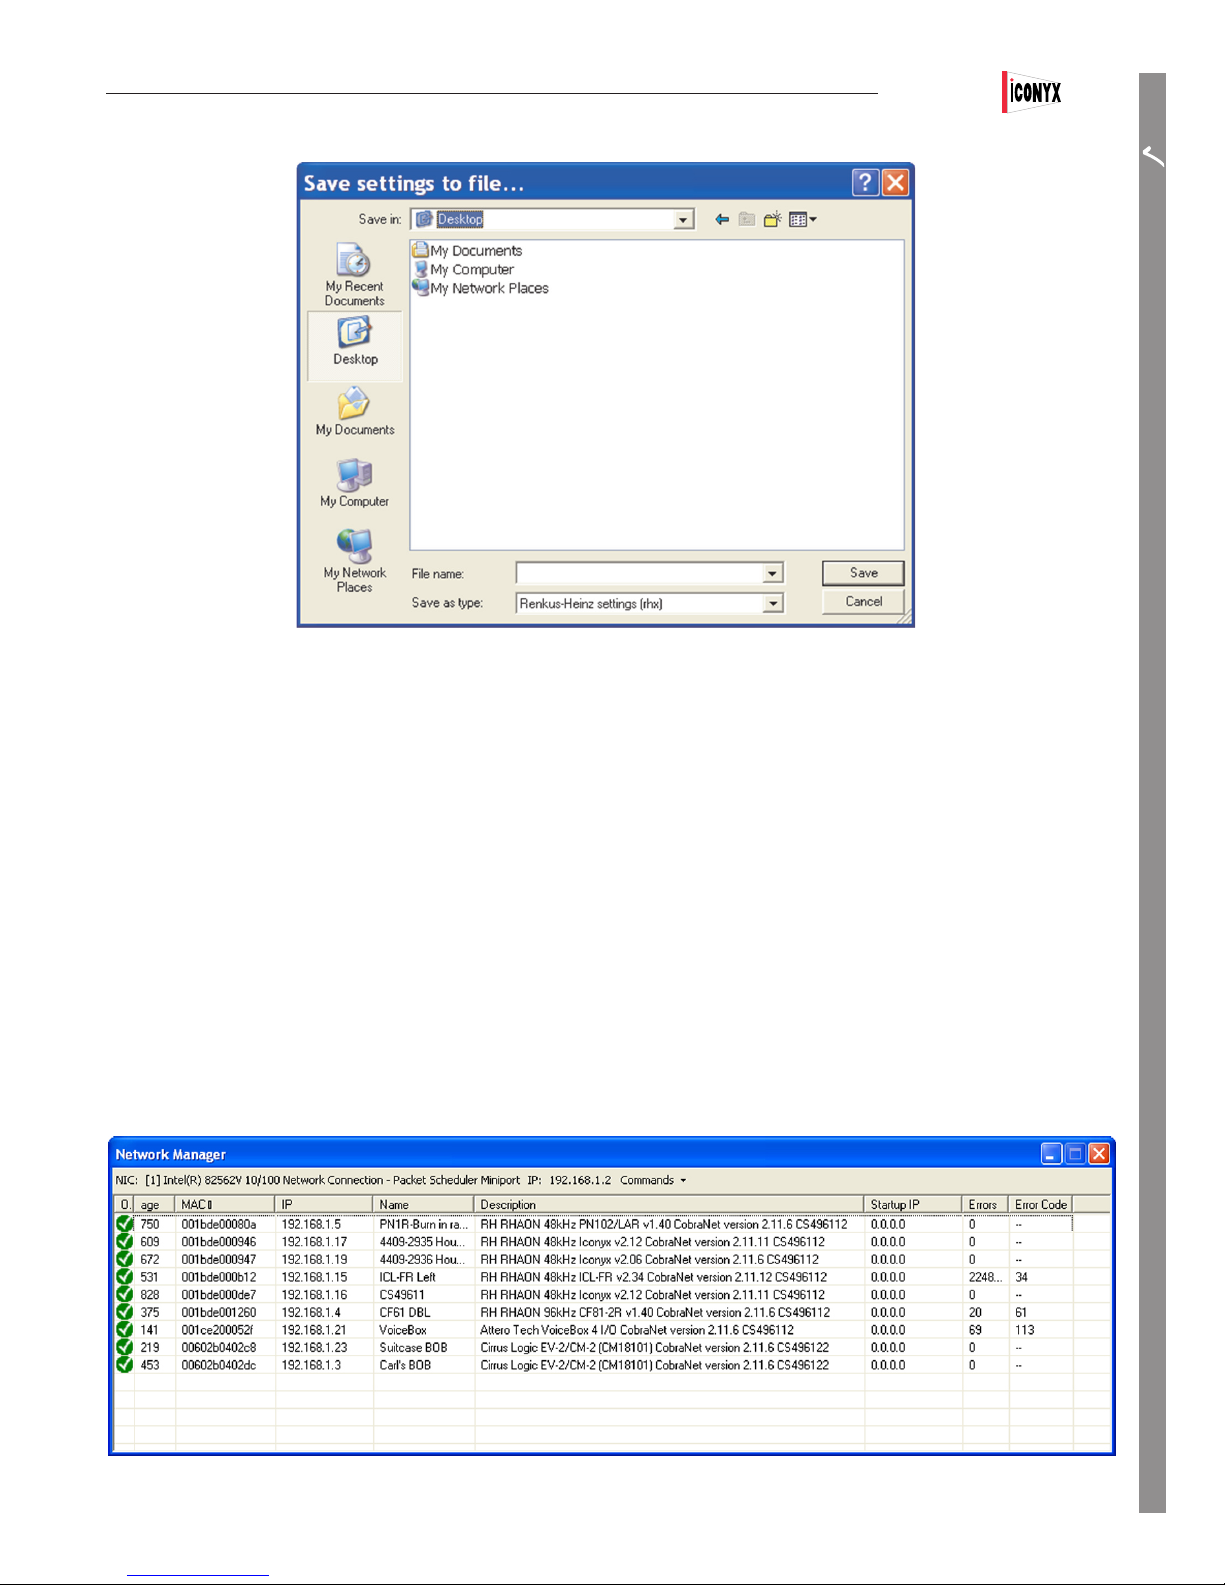Click the green status icon for 192.168.1.17
1225x1585 pixels.
(x=124, y=1241)
